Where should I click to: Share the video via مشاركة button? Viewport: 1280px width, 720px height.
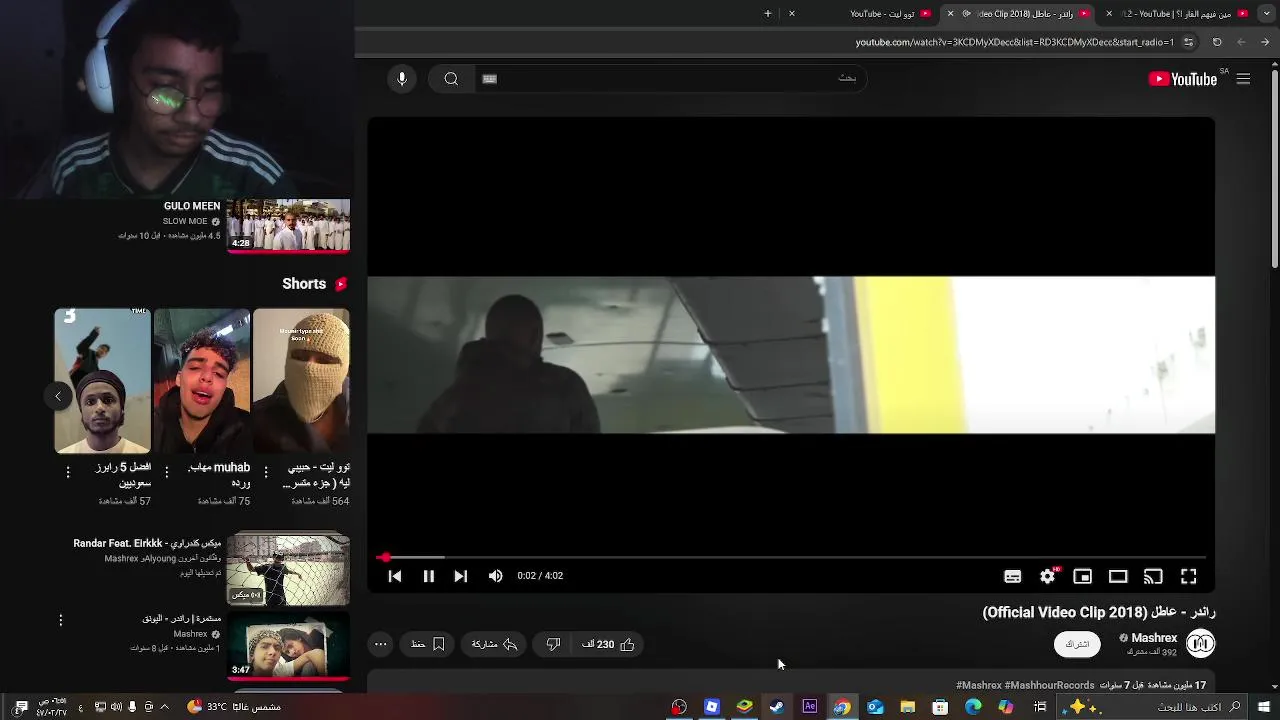tap(494, 645)
